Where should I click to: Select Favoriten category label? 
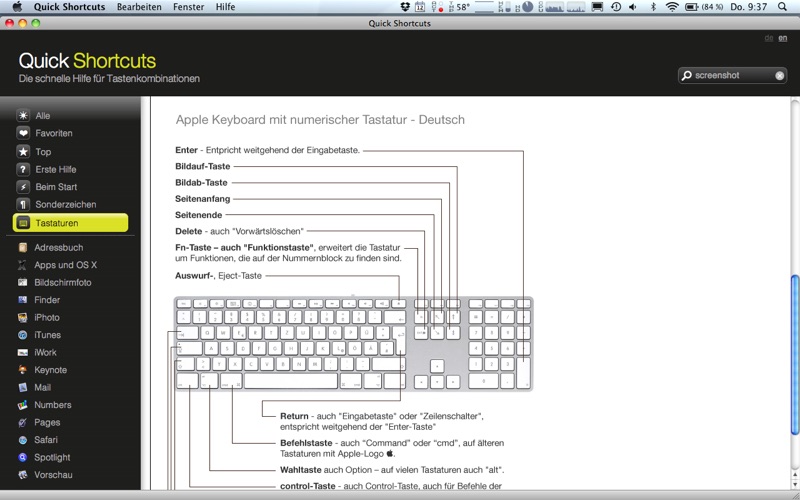pyautogui.click(x=54, y=133)
